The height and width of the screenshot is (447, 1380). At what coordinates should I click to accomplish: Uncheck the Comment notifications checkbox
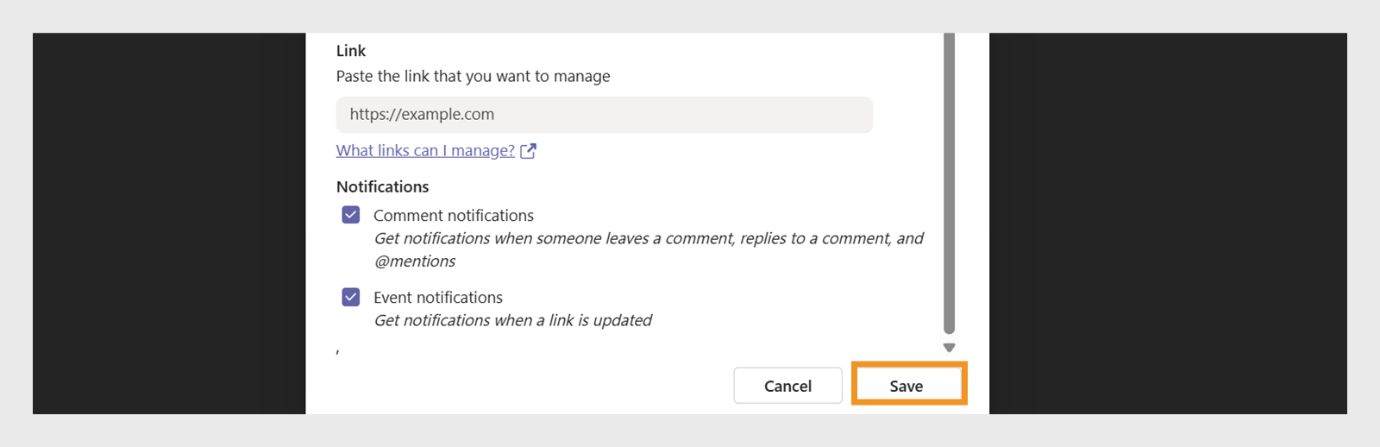[x=351, y=215]
